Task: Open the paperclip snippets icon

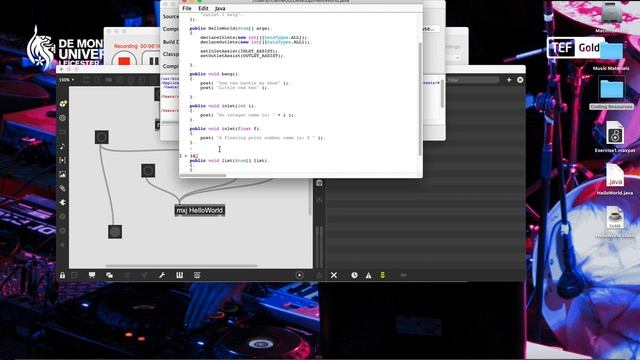Action: pyautogui.click(x=62, y=188)
